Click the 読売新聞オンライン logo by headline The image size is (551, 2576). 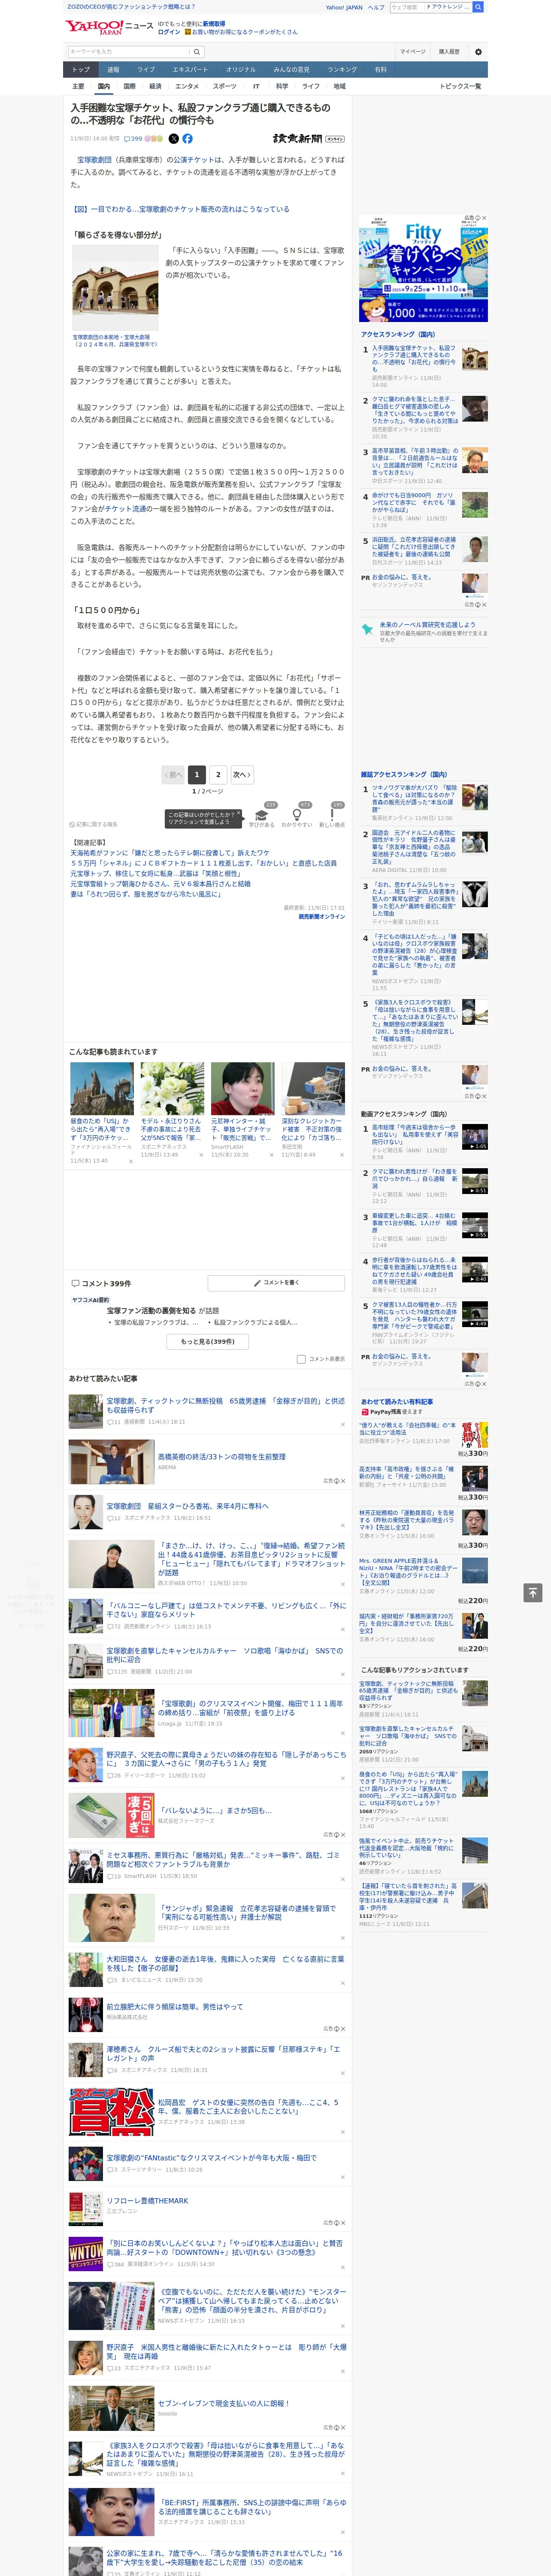tap(308, 139)
